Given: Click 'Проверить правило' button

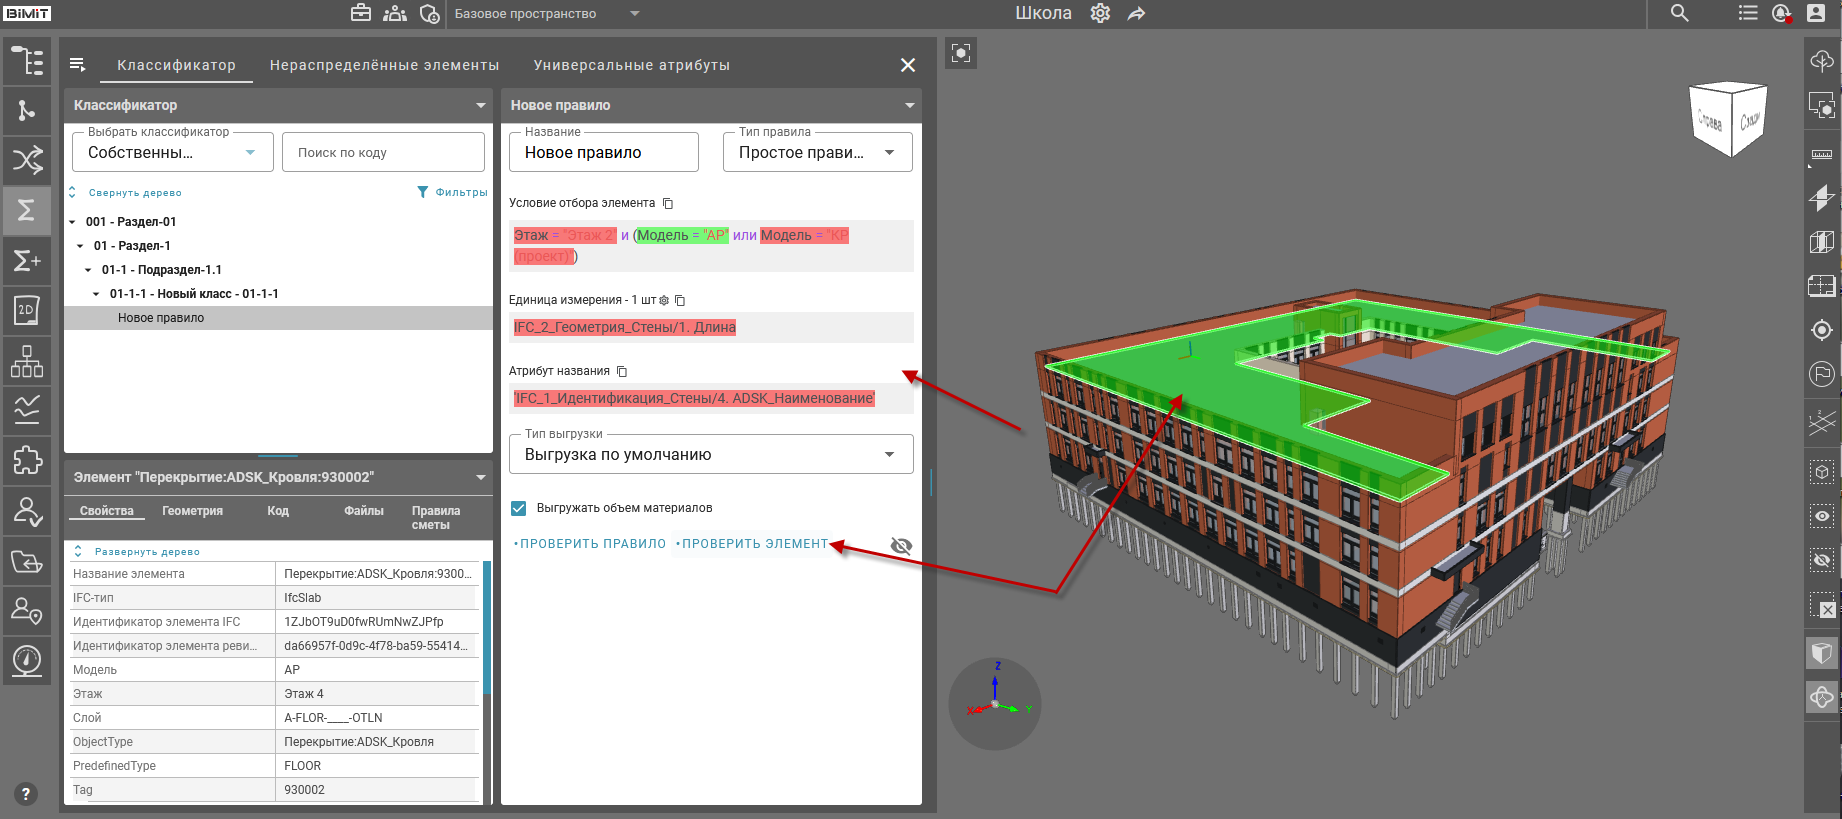Looking at the screenshot, I should [592, 544].
